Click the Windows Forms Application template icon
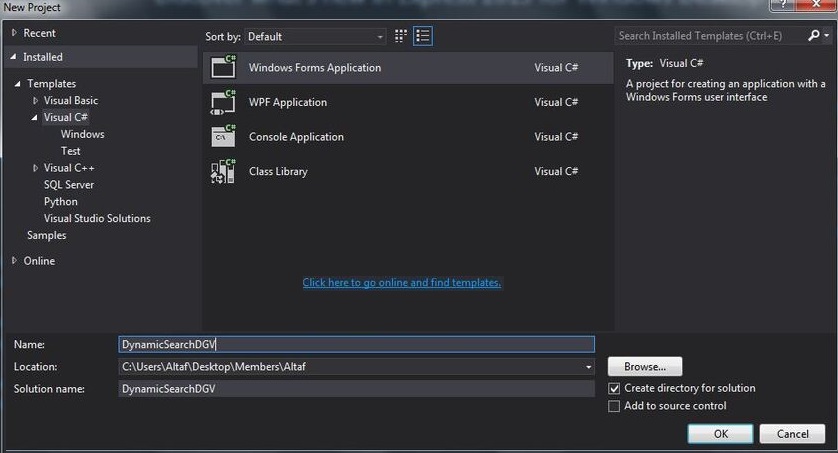Image resolution: width=838 pixels, height=453 pixels. click(222, 68)
